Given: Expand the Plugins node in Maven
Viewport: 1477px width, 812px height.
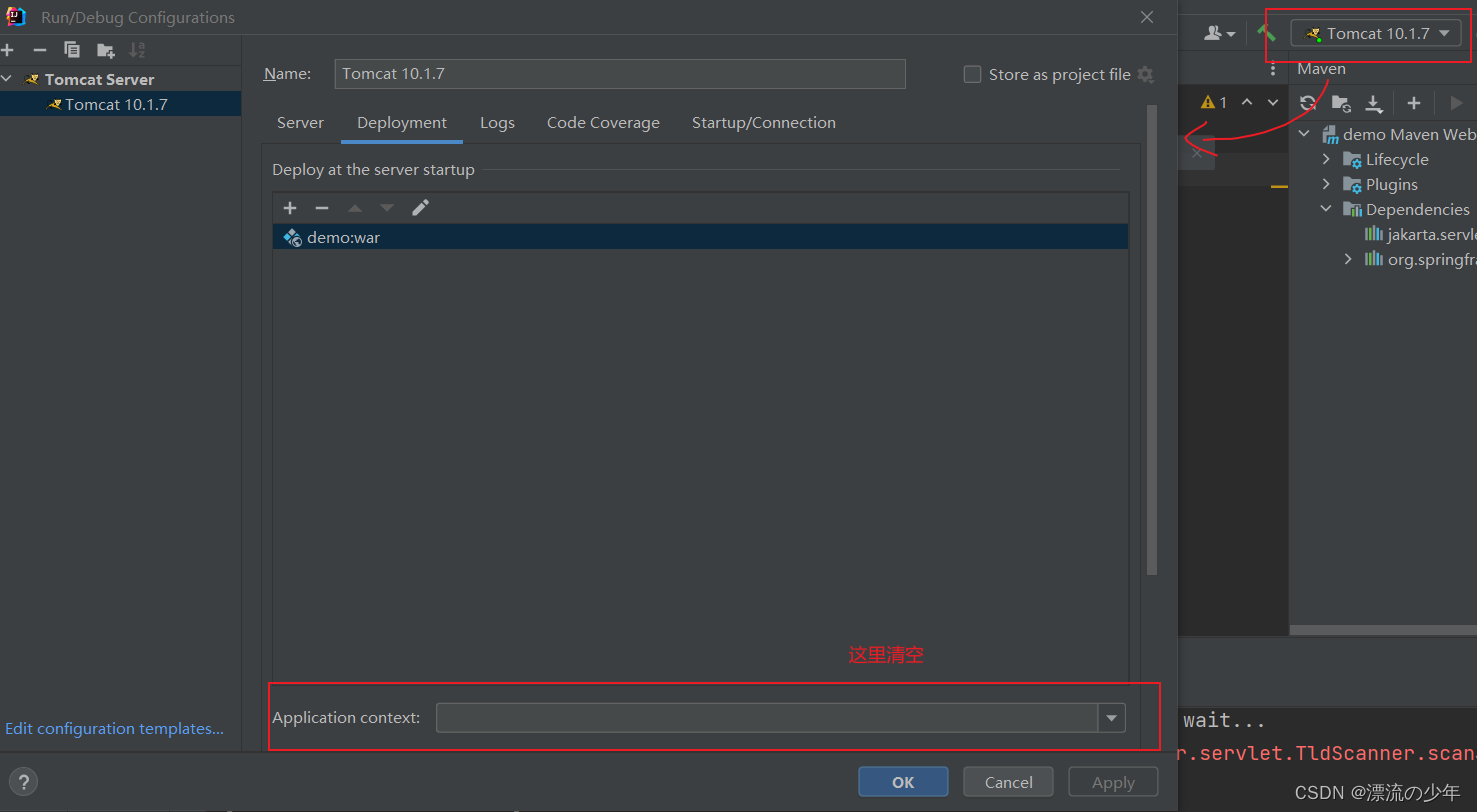Looking at the screenshot, I should (1326, 184).
